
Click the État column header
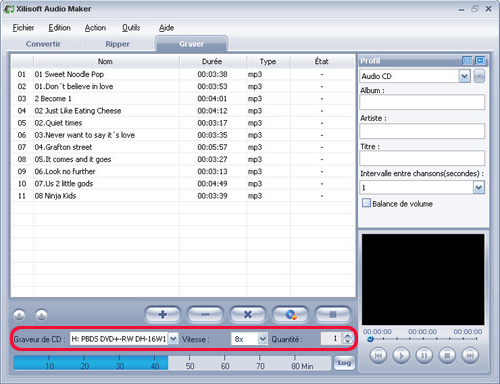322,61
